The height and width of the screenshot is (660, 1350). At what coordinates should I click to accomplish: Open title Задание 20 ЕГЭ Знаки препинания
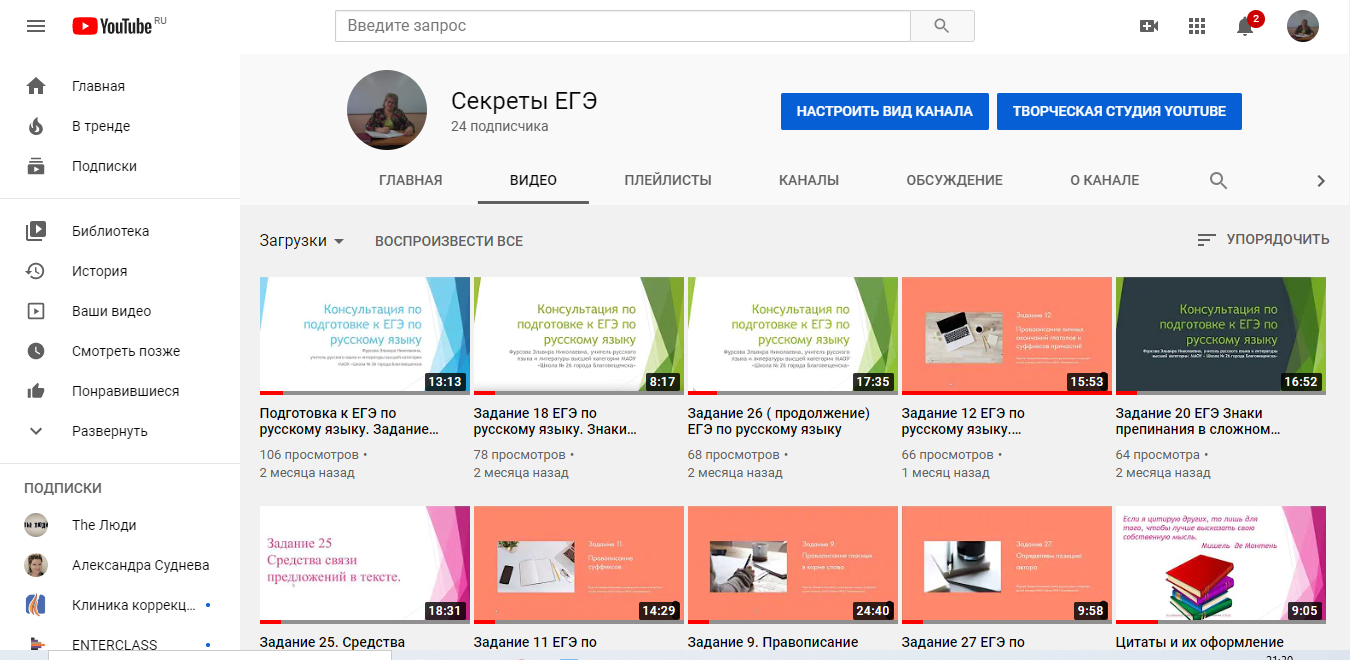click(x=1198, y=421)
